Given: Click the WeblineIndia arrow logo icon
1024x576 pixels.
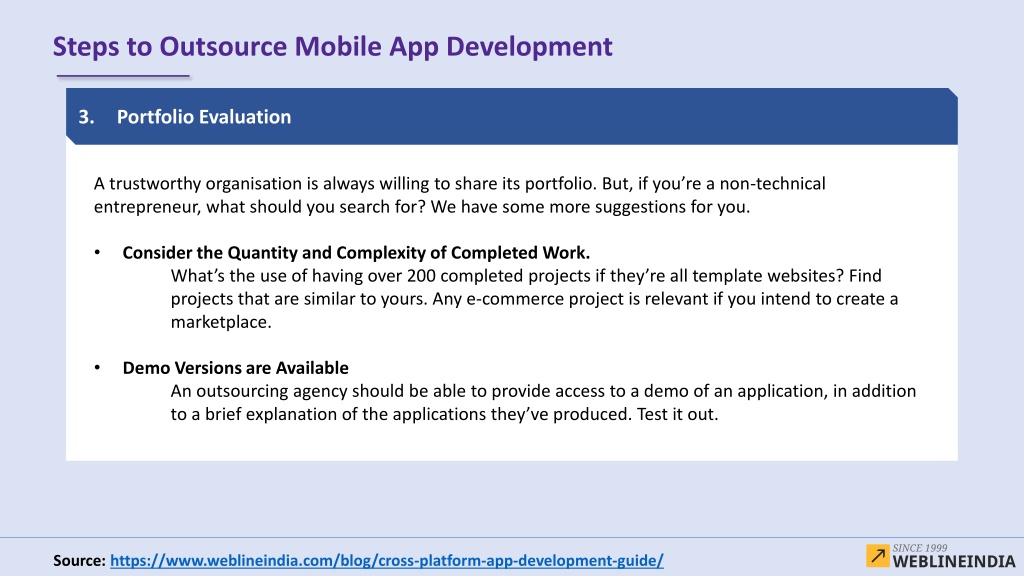Looking at the screenshot, I should click(x=878, y=556).
